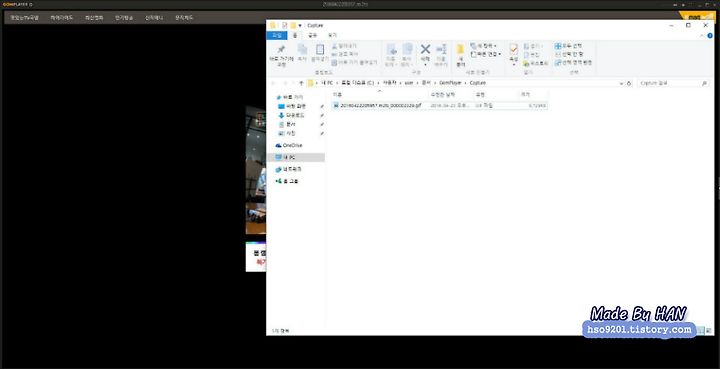
Task: Expand the chevron after GomPlayer in the address bar
Action: click(466, 83)
